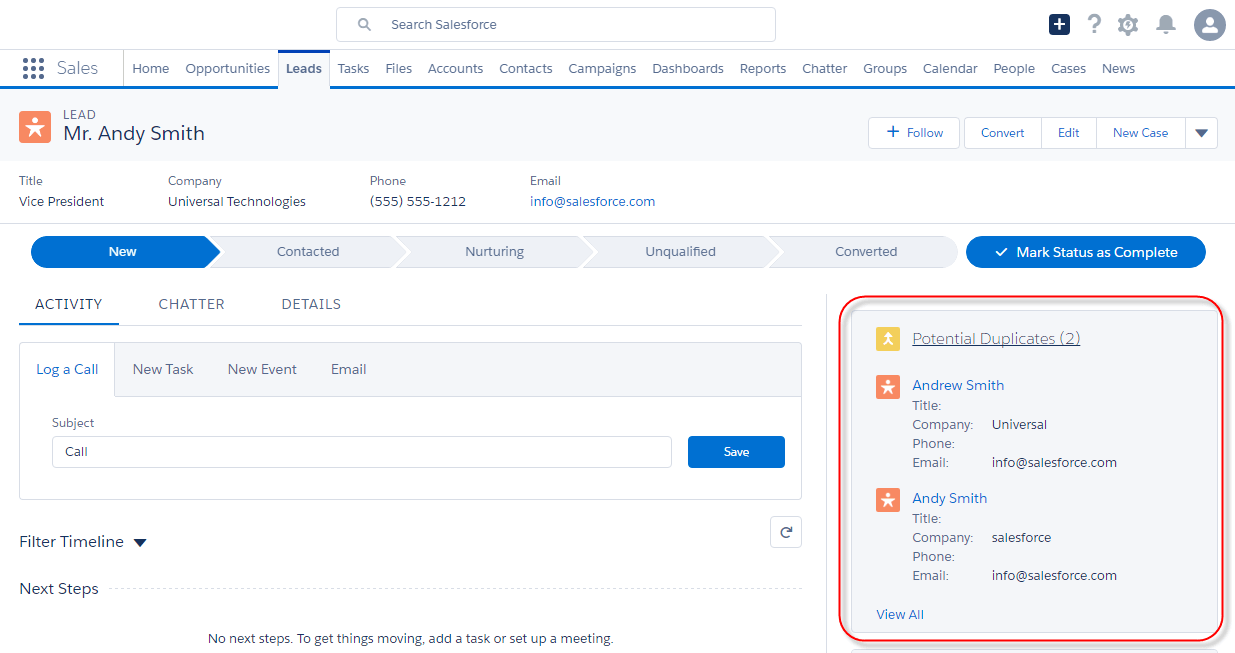Open the Andrew Smith duplicate lead

tap(958, 385)
